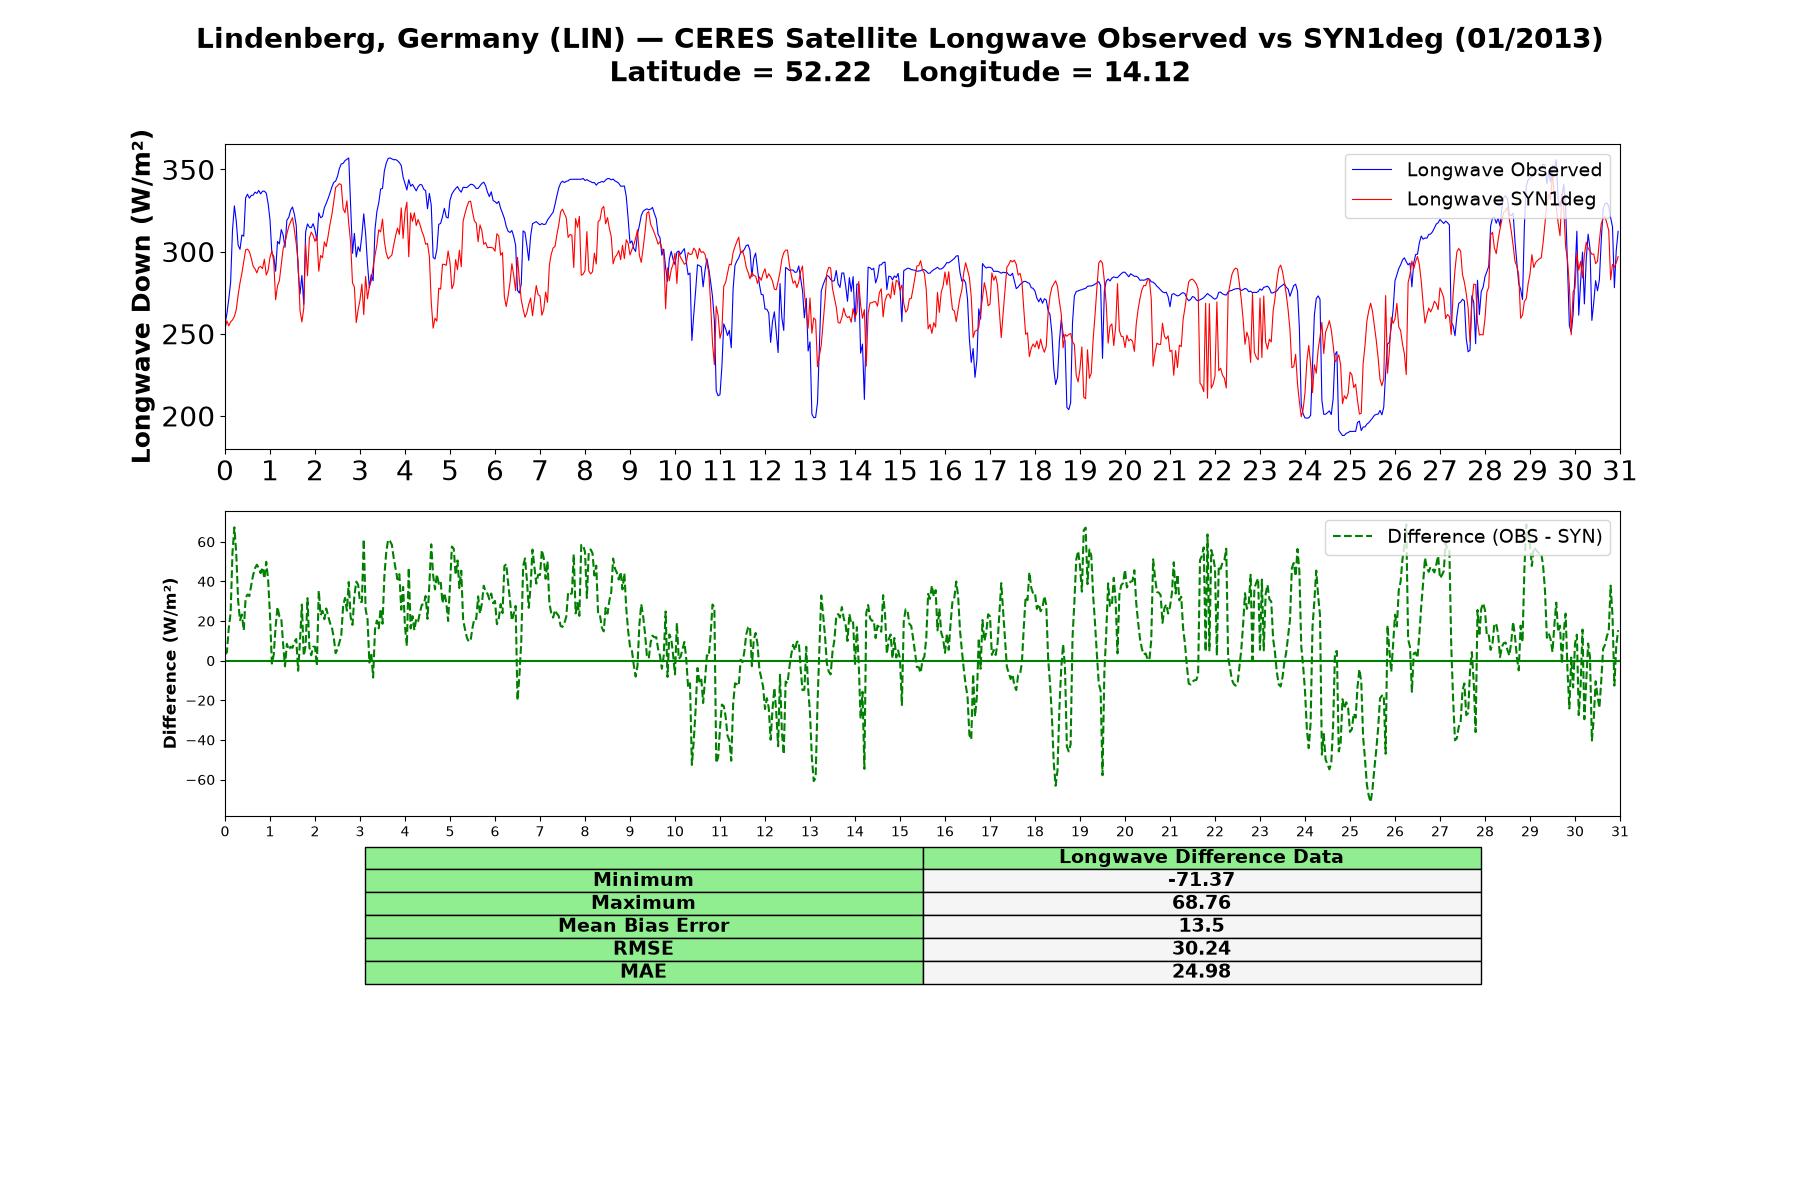Screen dimensions: 1800x1200
Task: Click the green dashed legend line sample
Action: [x=1352, y=537]
